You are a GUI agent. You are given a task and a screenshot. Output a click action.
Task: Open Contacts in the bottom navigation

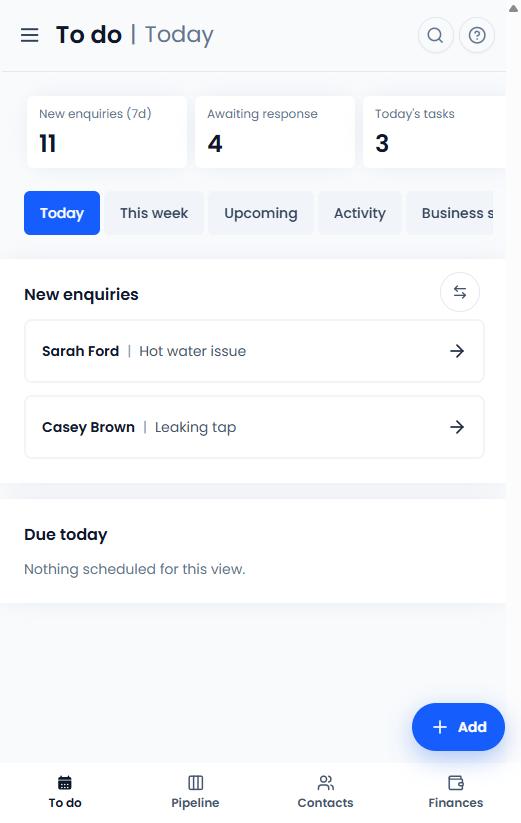(325, 792)
